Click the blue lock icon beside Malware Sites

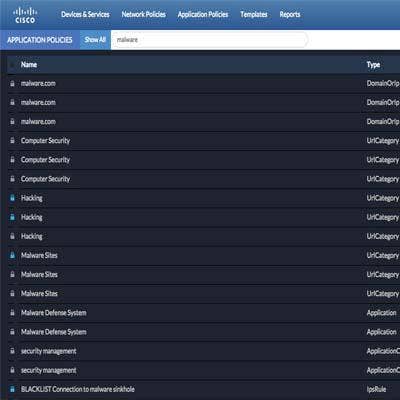(12, 255)
